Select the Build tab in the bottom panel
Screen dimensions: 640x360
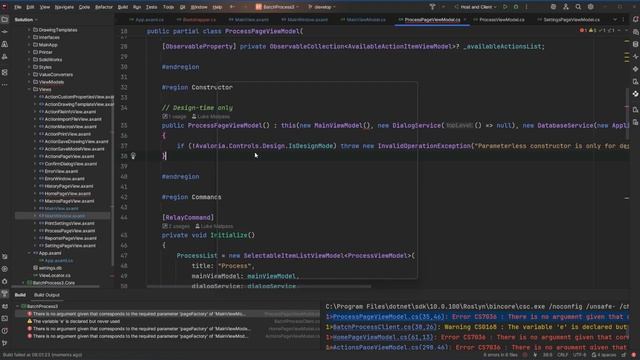point(20,295)
